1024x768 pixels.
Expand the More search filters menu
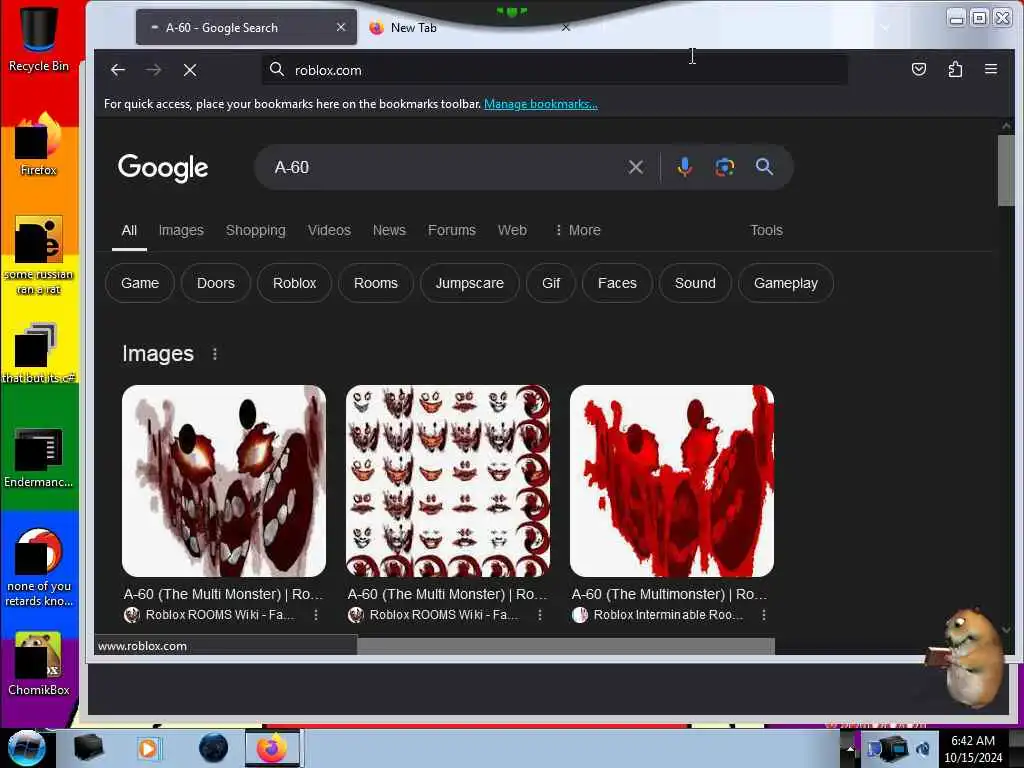click(577, 231)
